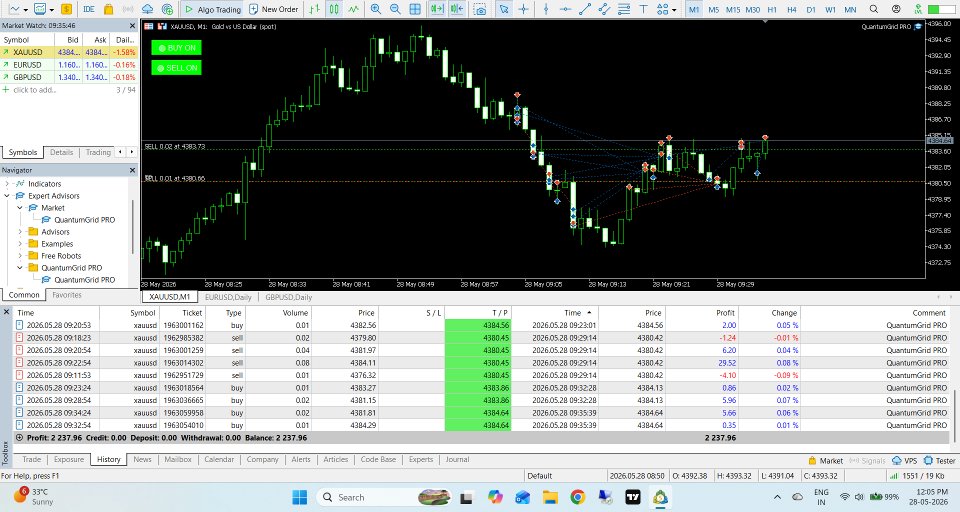
Task: Open the Journal tab
Action: [x=457, y=459]
